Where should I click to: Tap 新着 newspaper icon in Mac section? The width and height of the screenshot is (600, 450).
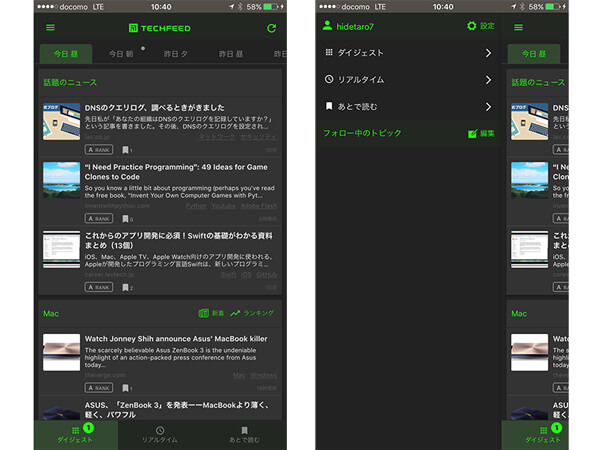pos(204,313)
